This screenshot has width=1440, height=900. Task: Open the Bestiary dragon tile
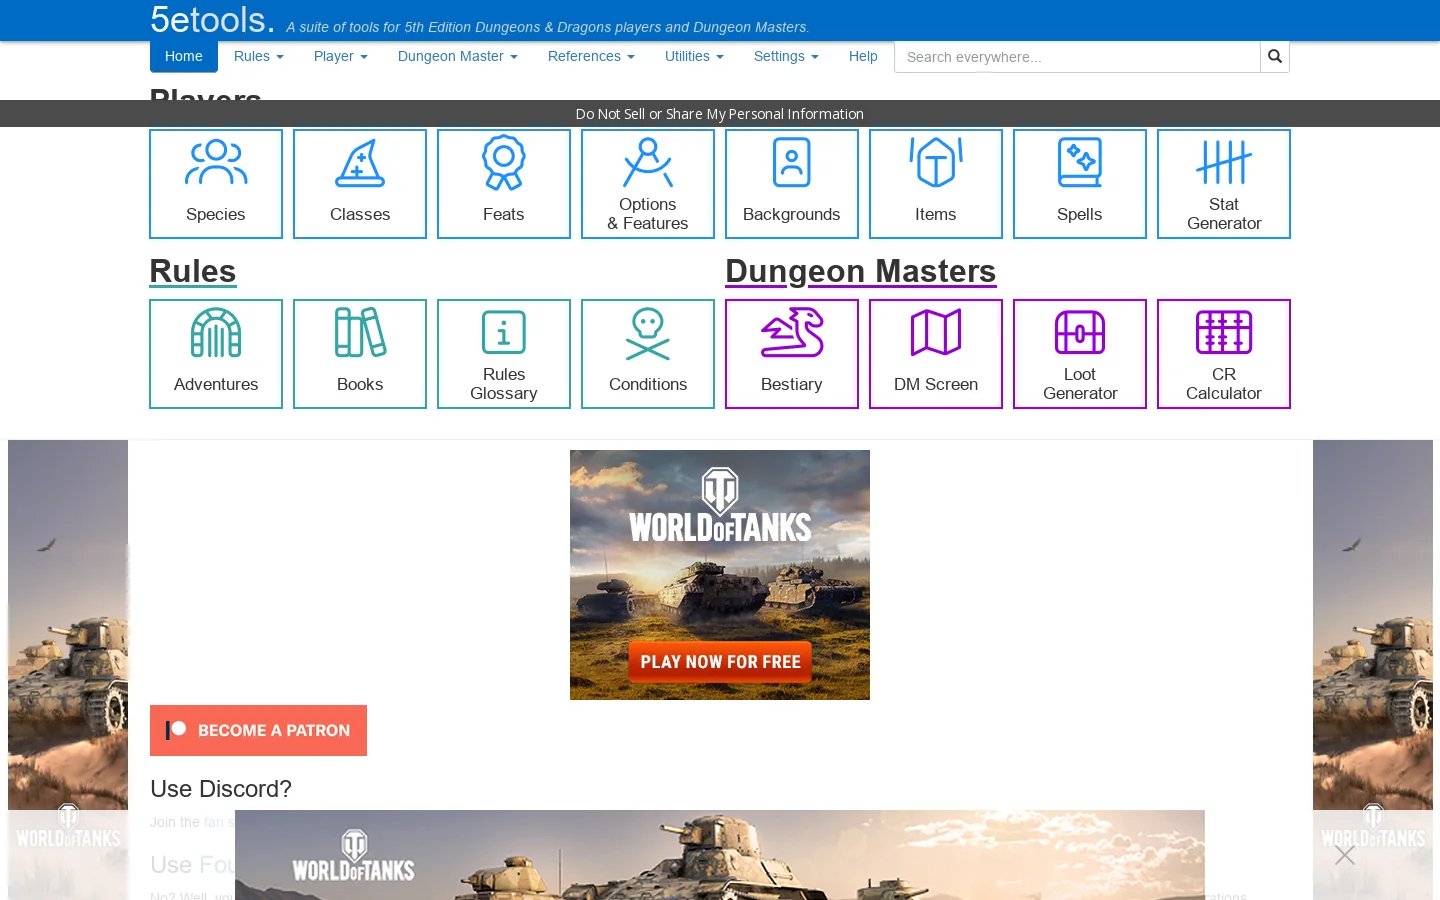point(792,354)
